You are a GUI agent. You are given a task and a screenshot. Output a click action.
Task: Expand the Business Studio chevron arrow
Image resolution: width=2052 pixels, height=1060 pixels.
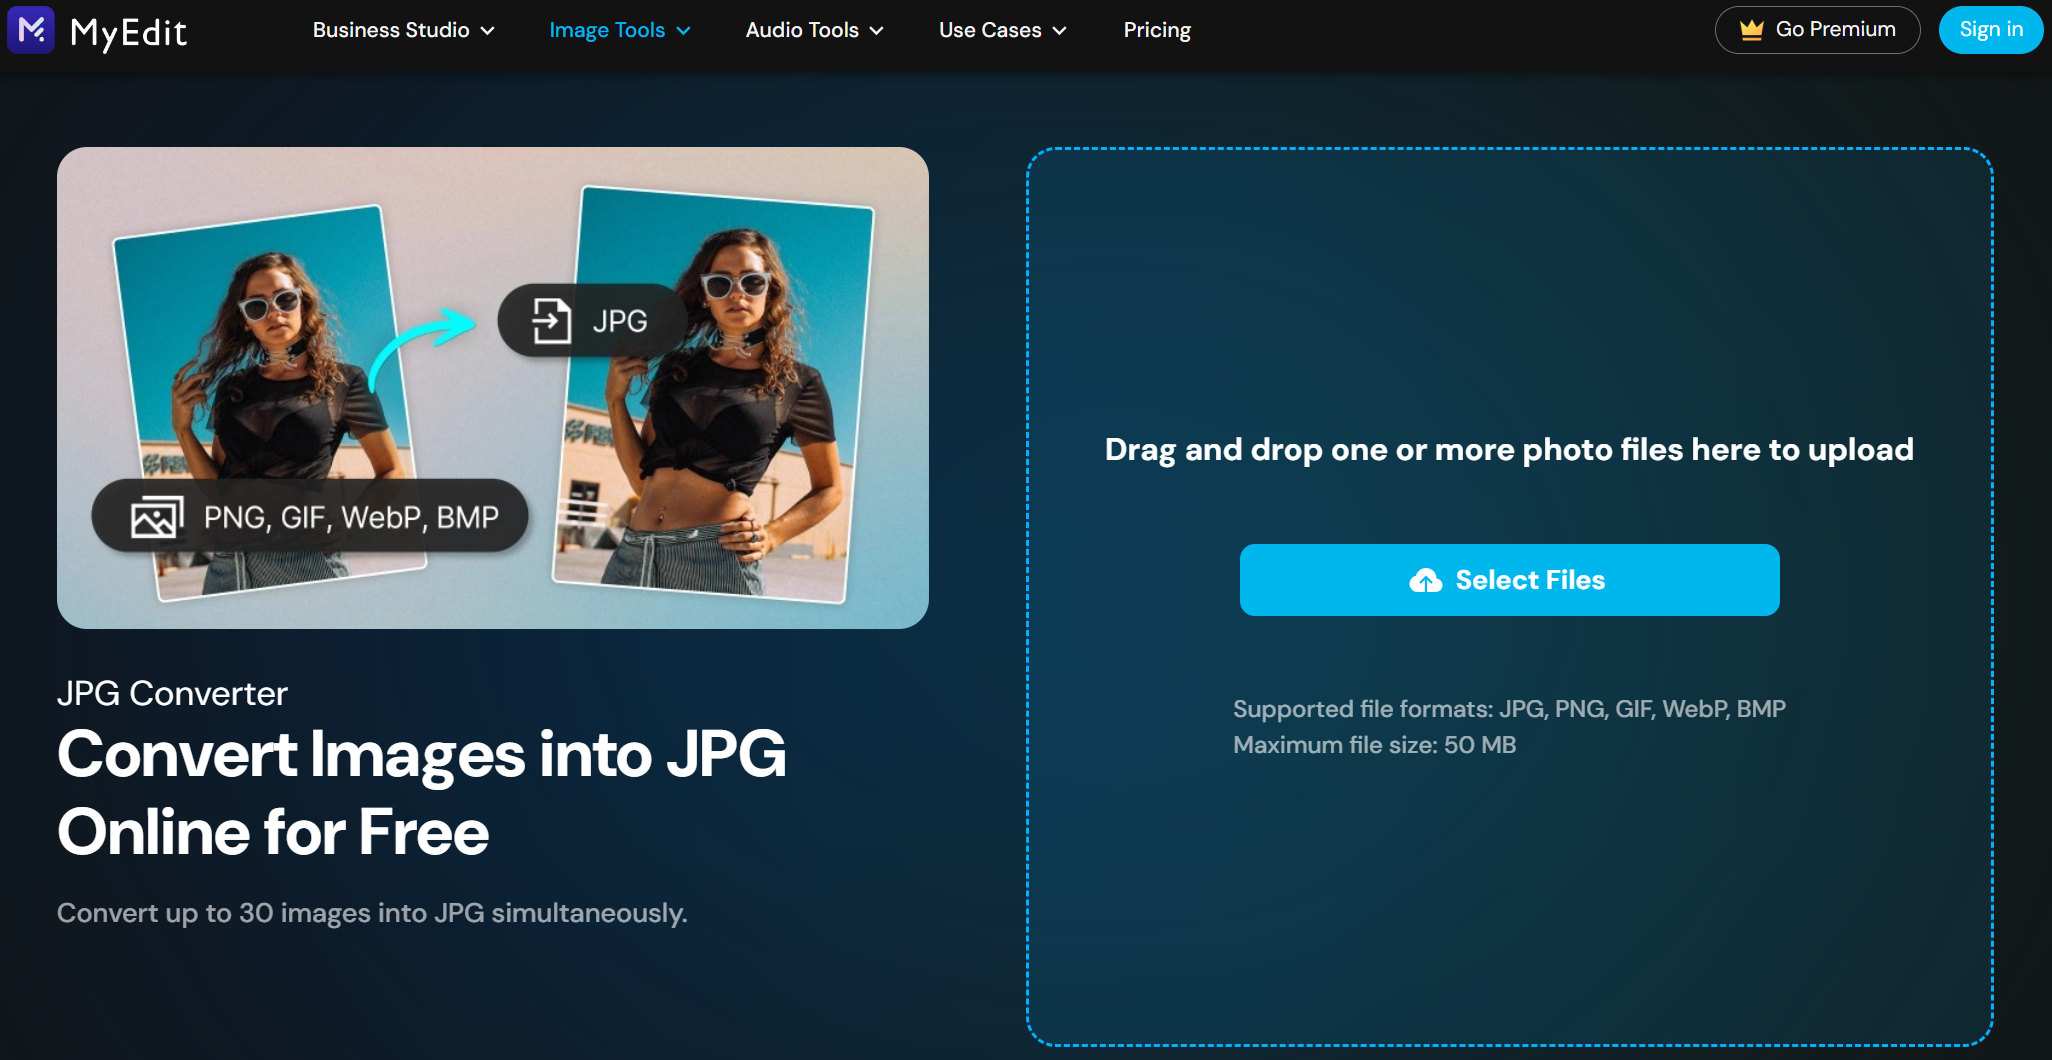(487, 31)
